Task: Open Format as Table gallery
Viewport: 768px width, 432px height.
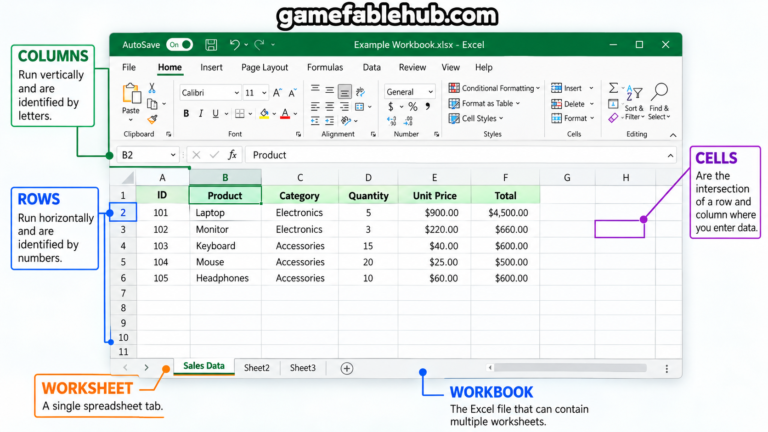Action: coord(484,103)
